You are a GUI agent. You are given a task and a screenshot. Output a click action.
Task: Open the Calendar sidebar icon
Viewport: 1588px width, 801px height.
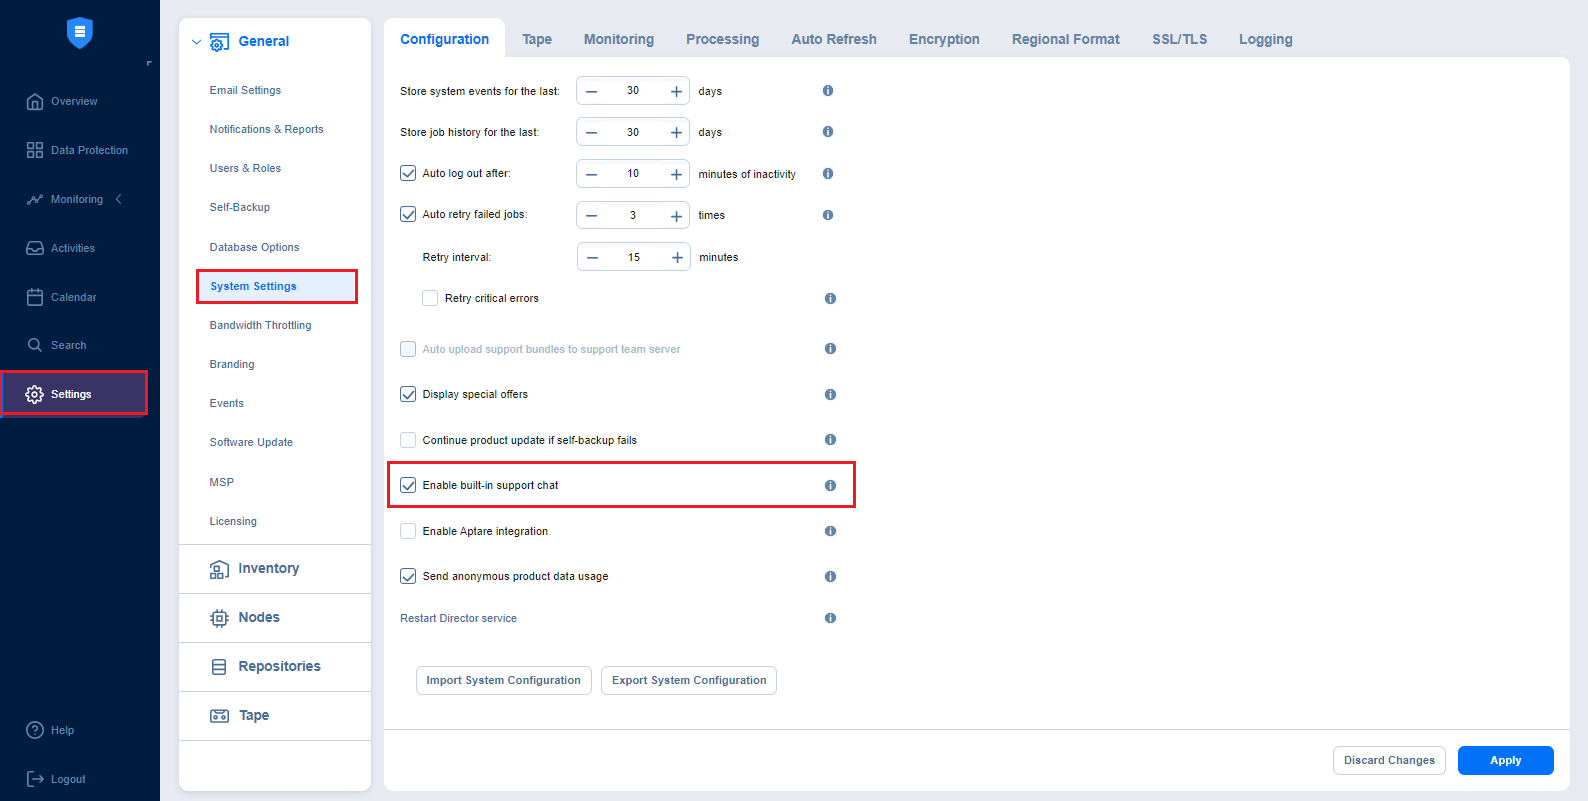coord(35,297)
